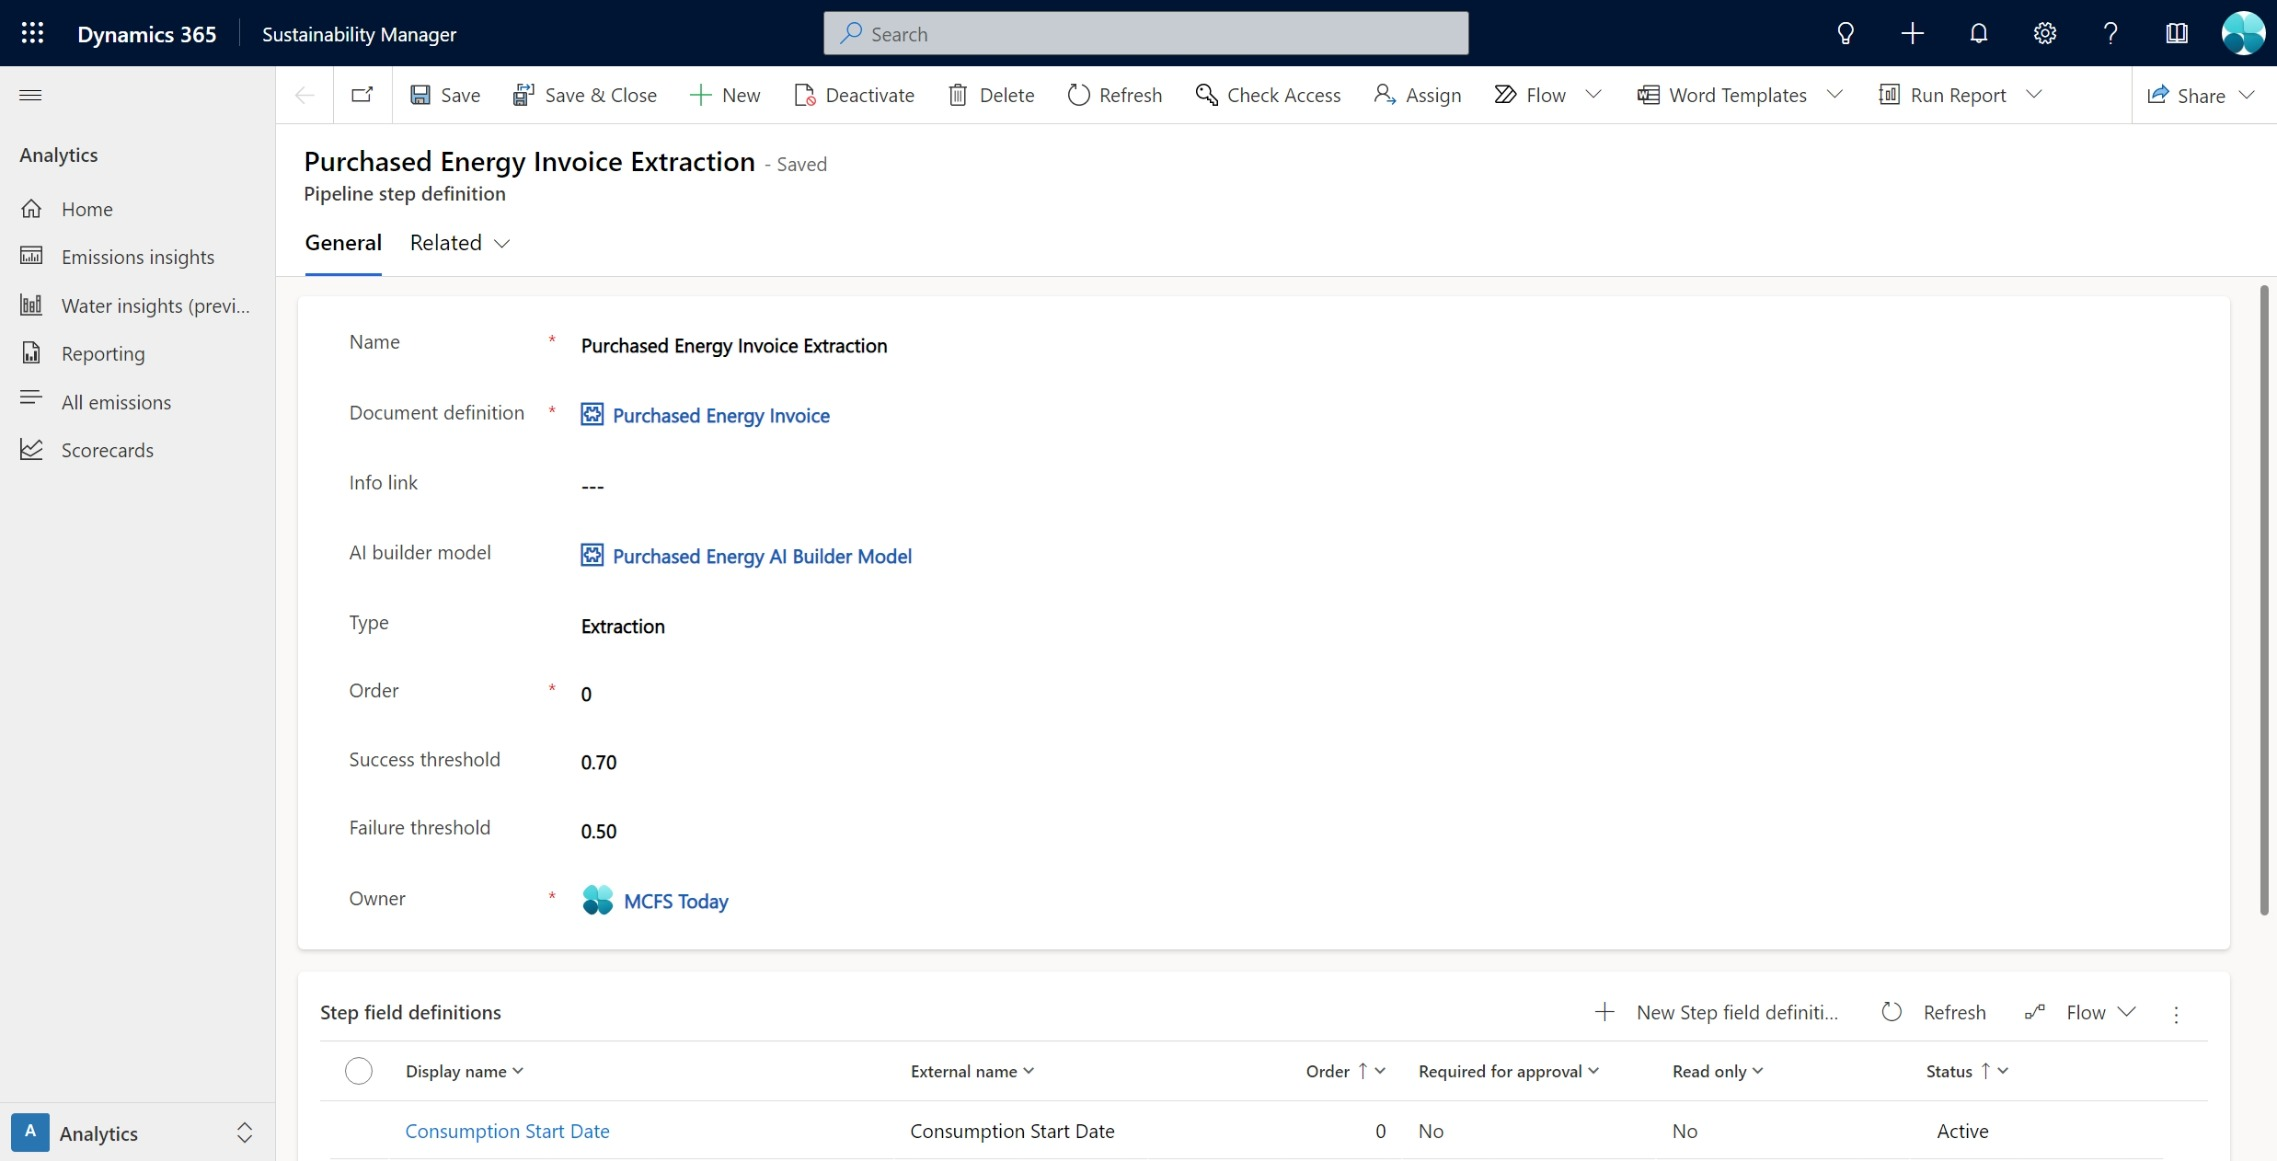Click Run Report
Screen dimensions: 2277x1161
(x=1942, y=95)
